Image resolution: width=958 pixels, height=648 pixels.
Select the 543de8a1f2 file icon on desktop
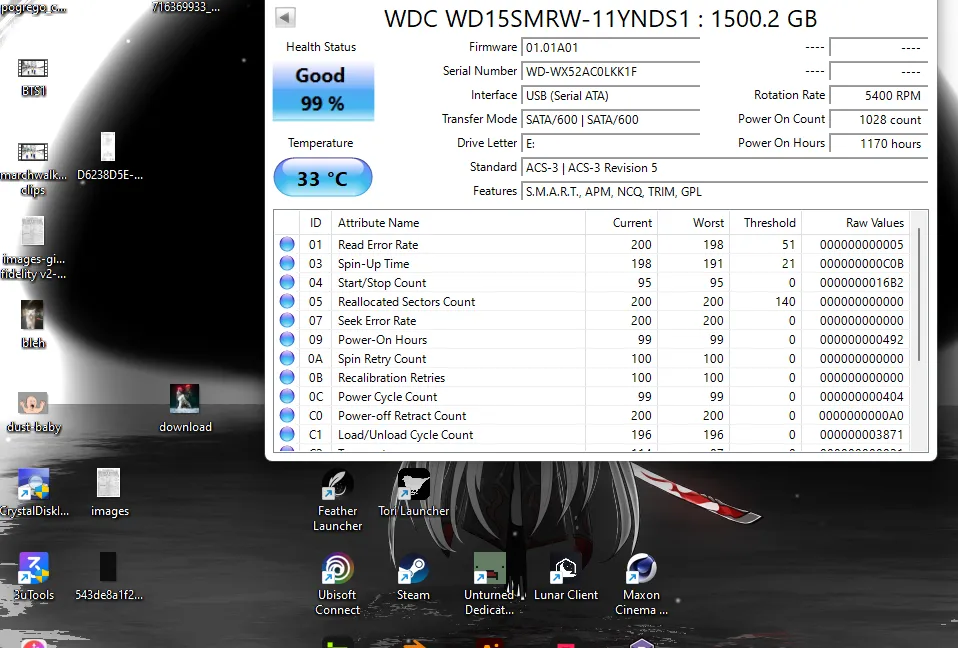pos(109,577)
